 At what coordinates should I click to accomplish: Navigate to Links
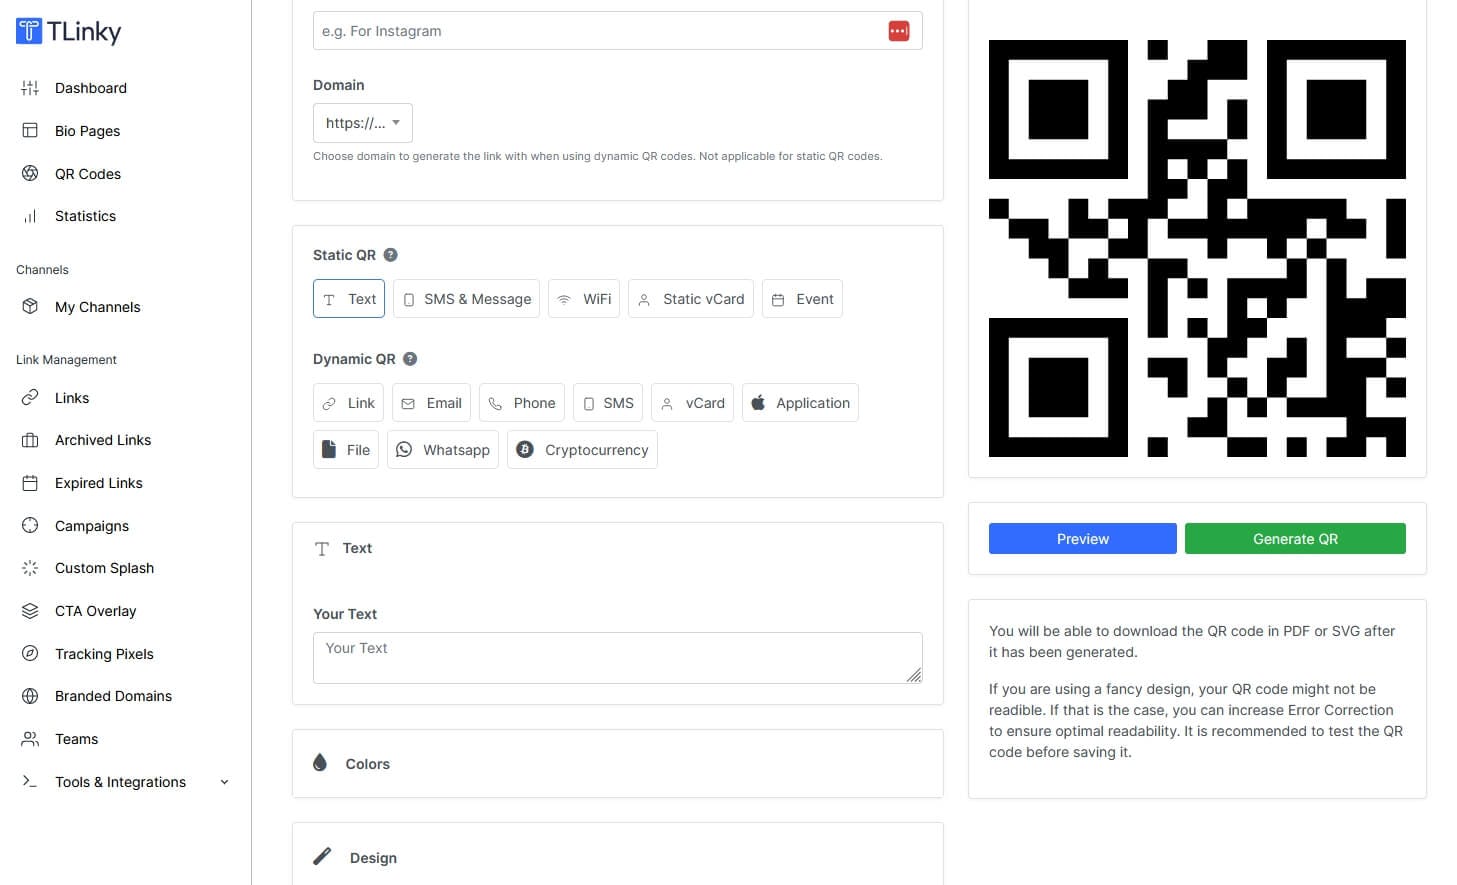[x=72, y=398]
